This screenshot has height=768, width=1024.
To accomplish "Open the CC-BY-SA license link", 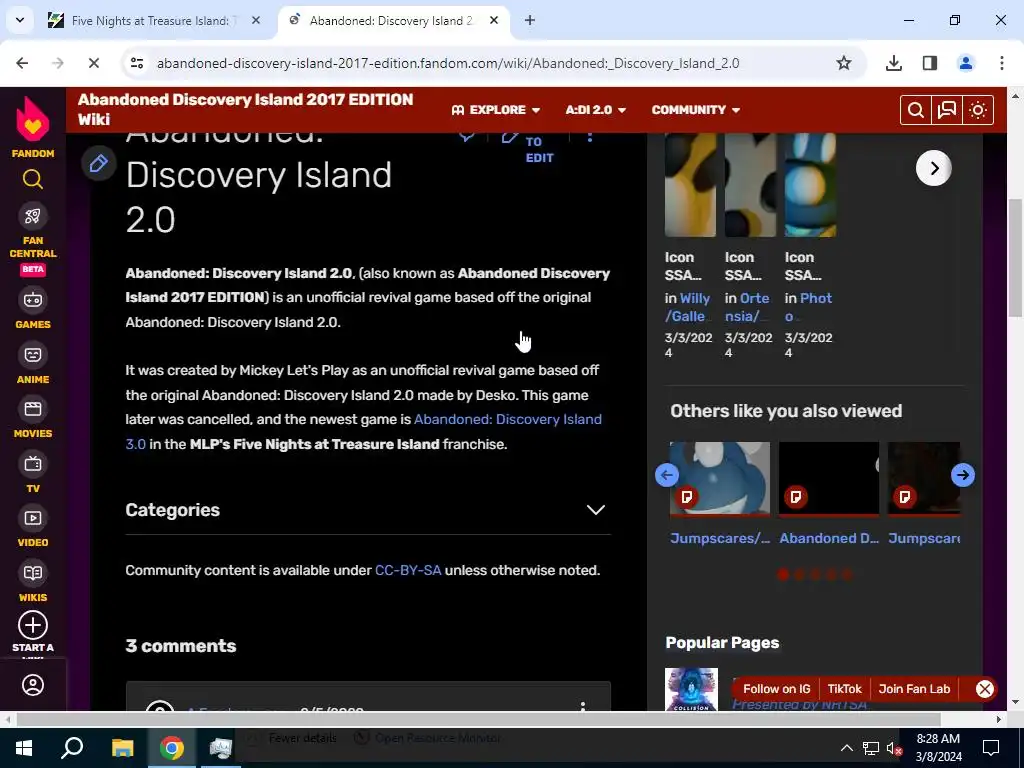I will [x=408, y=570].
